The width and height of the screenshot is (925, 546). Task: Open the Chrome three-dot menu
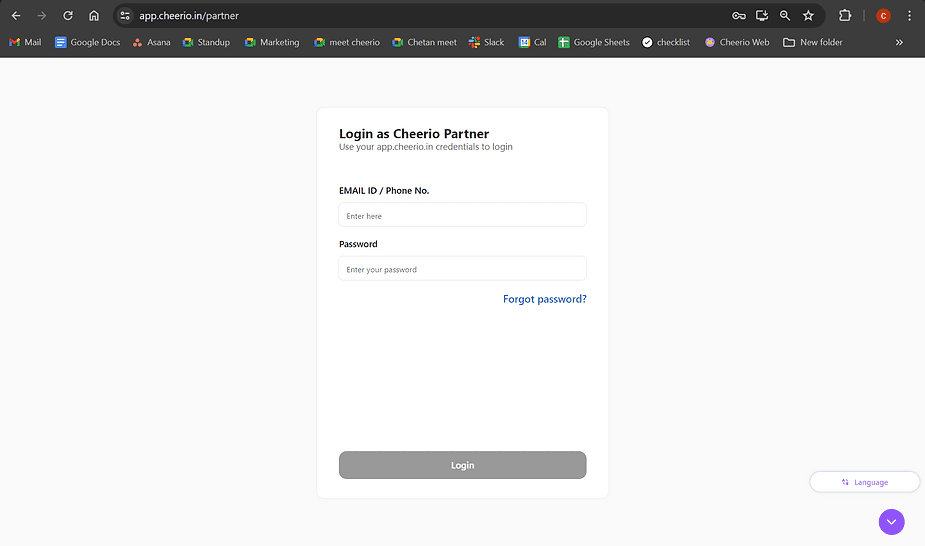click(x=909, y=16)
